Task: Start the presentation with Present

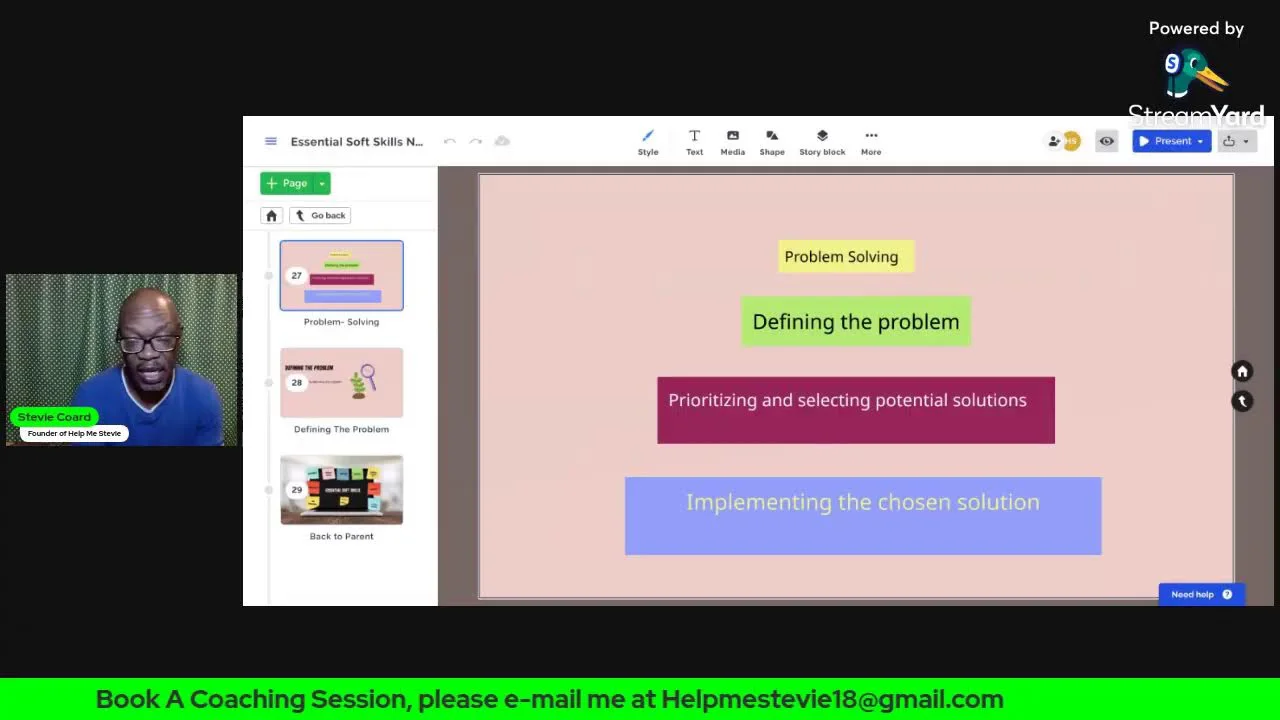Action: (1166, 141)
